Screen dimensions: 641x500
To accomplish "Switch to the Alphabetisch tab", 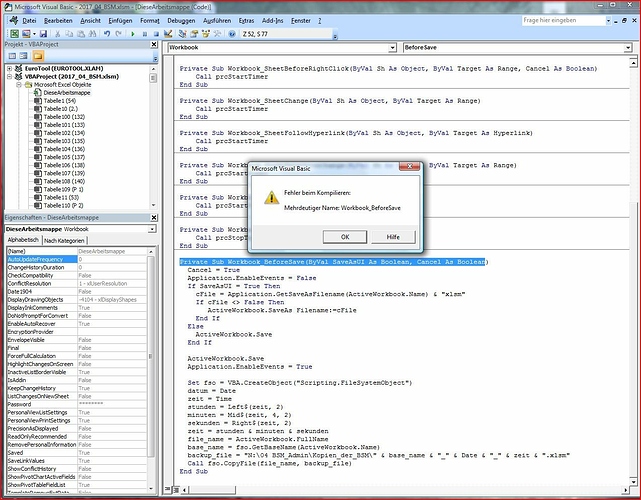I will click(x=23, y=240).
